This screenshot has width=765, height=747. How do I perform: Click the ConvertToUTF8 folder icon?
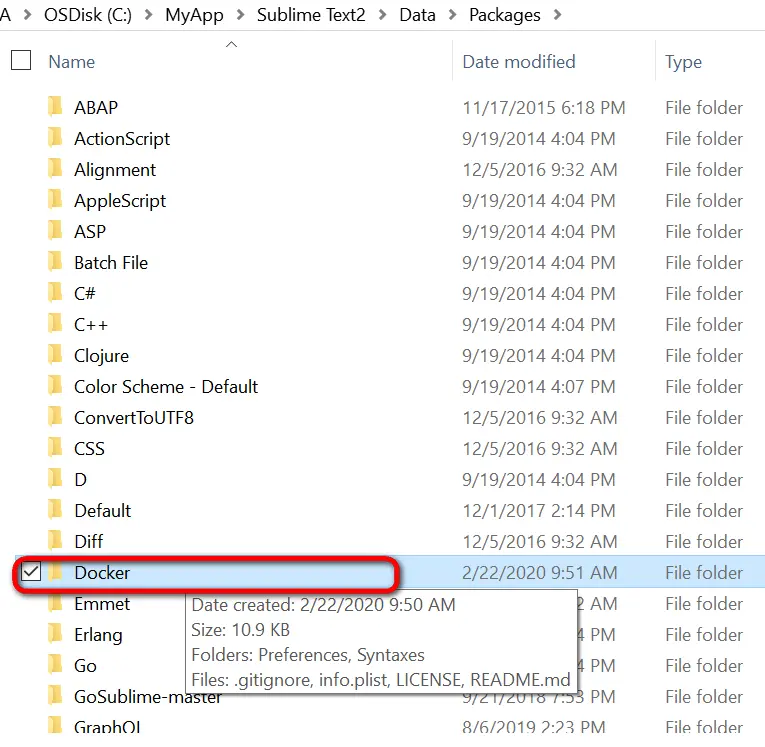(55, 417)
